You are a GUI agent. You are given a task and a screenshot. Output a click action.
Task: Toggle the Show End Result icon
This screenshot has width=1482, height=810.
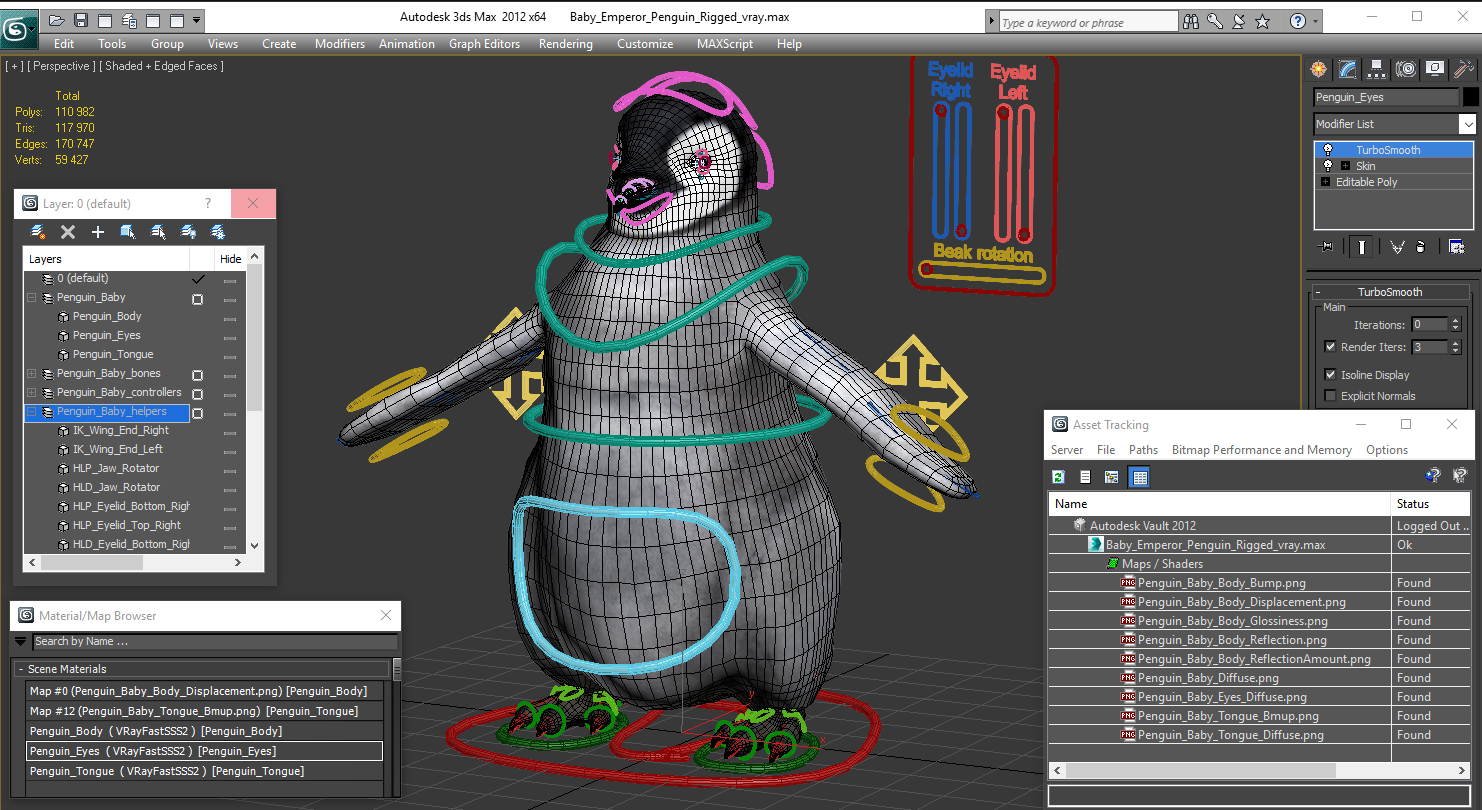[x=1361, y=246]
